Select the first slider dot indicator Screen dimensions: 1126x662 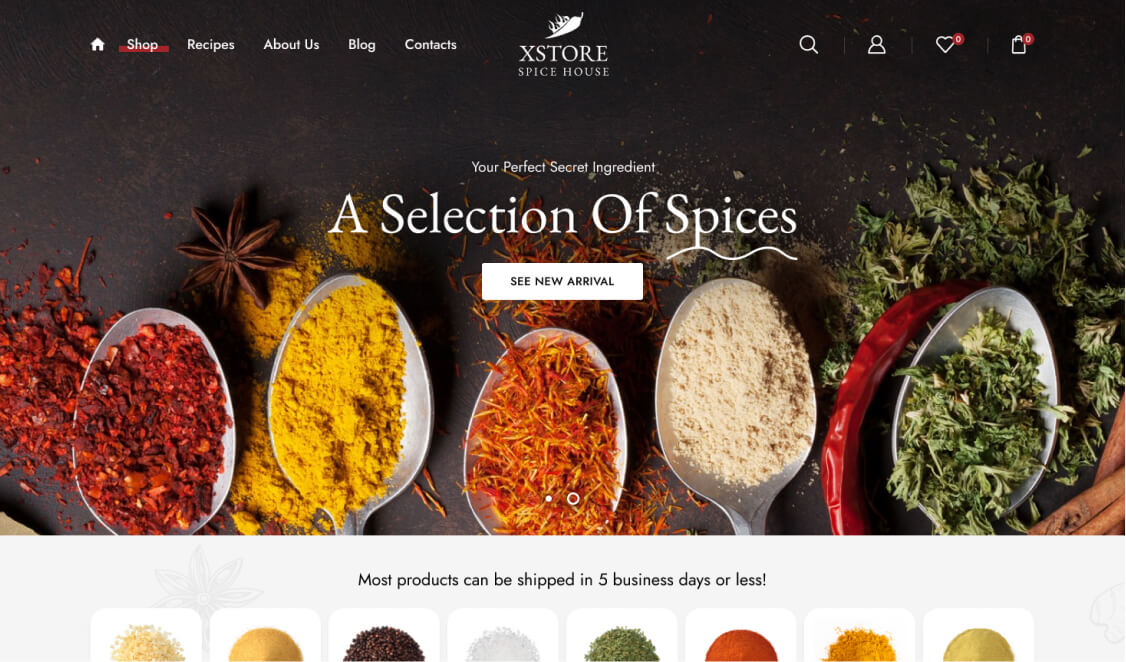pyautogui.click(x=549, y=498)
